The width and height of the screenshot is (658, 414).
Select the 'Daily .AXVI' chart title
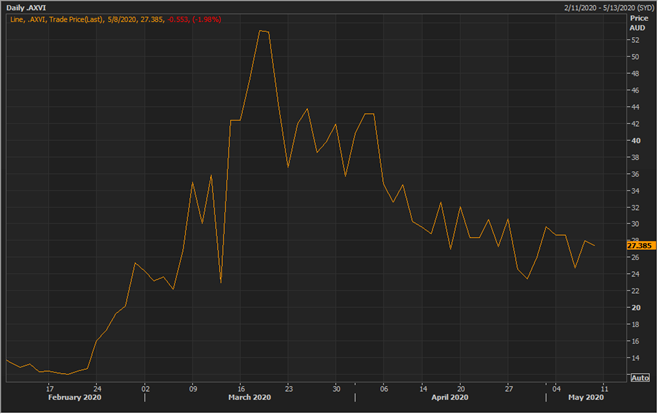tap(26, 8)
